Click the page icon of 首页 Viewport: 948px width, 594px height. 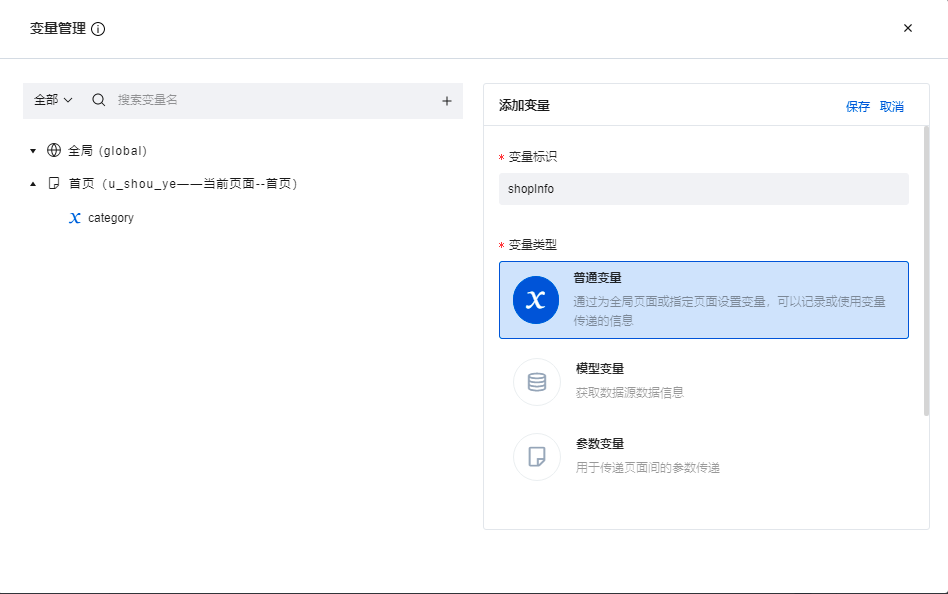point(54,183)
